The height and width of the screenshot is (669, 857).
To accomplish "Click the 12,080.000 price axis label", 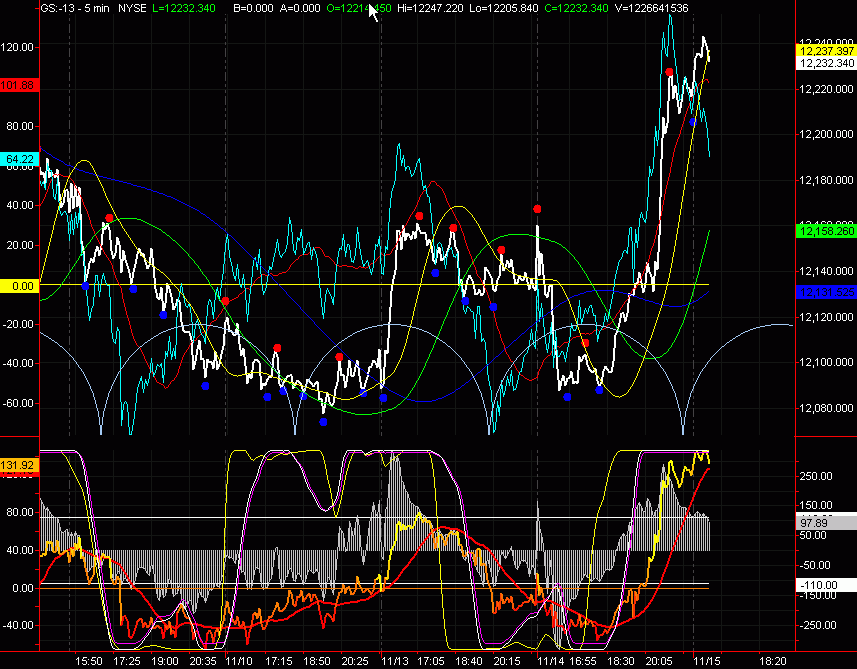I will [x=826, y=408].
